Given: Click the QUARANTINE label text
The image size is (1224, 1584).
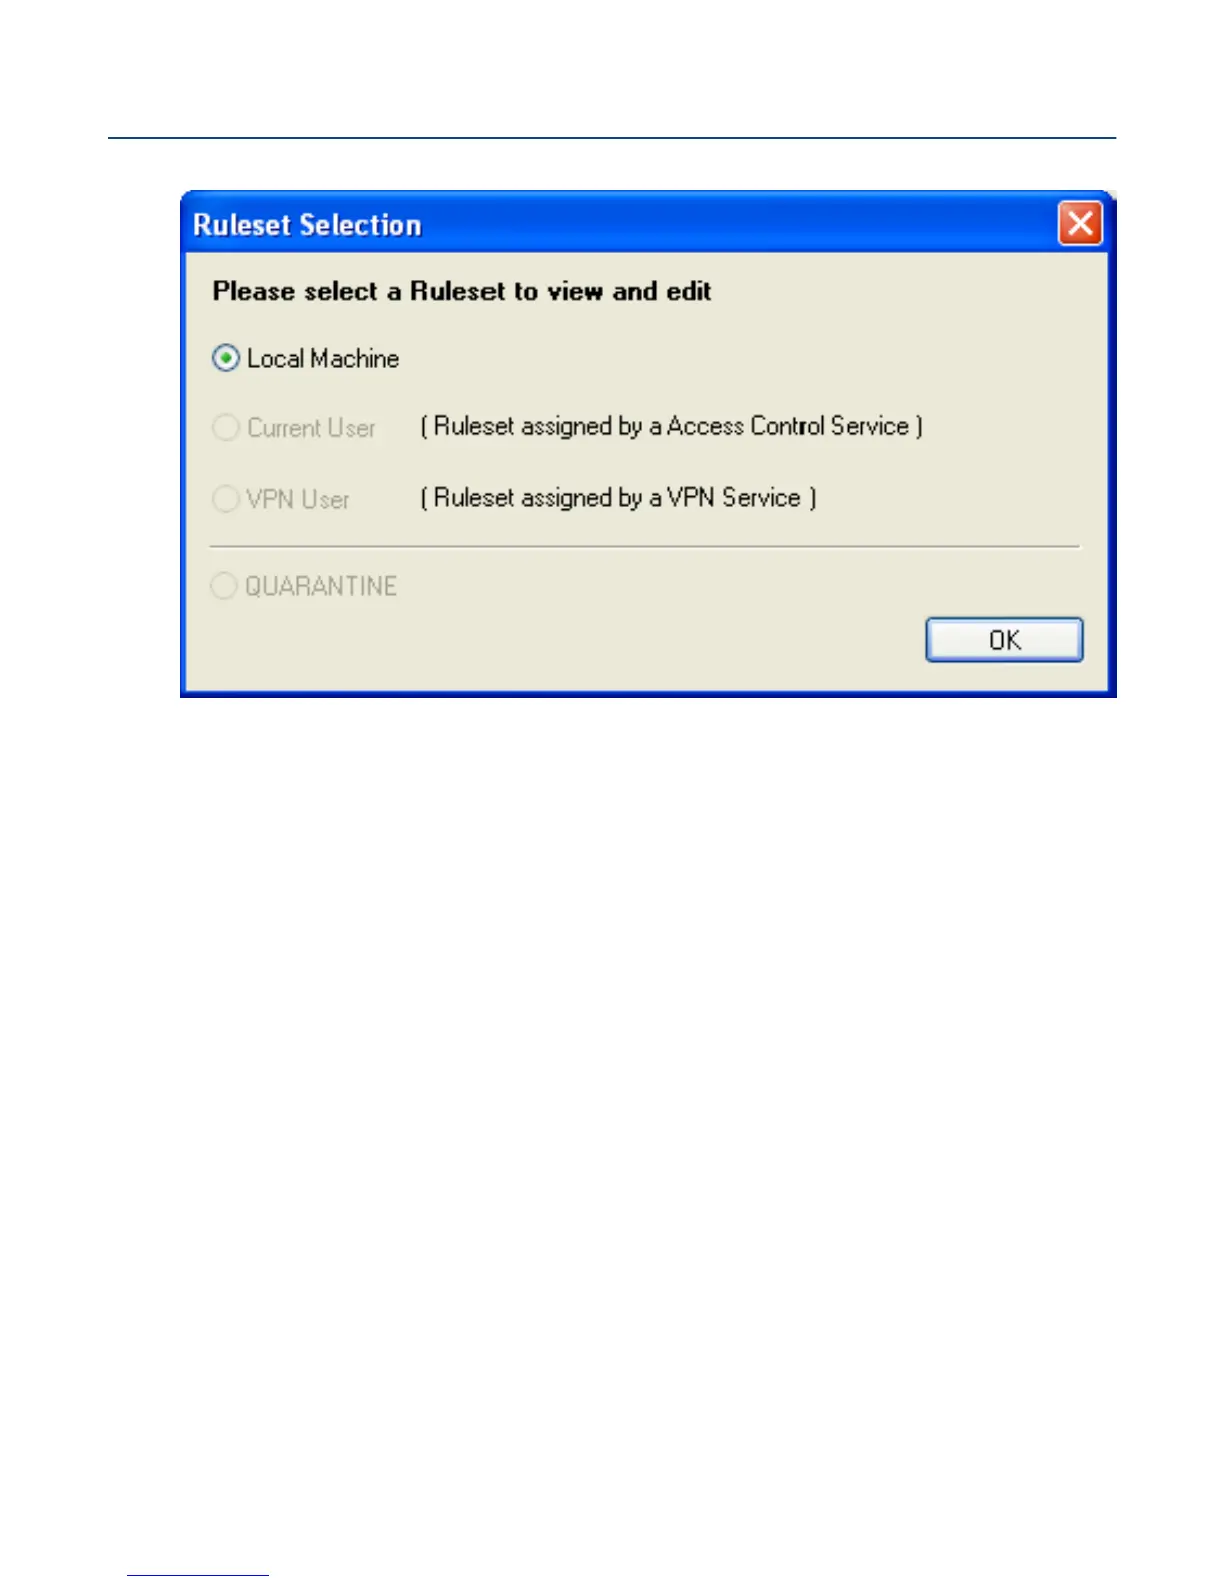Looking at the screenshot, I should tap(321, 586).
